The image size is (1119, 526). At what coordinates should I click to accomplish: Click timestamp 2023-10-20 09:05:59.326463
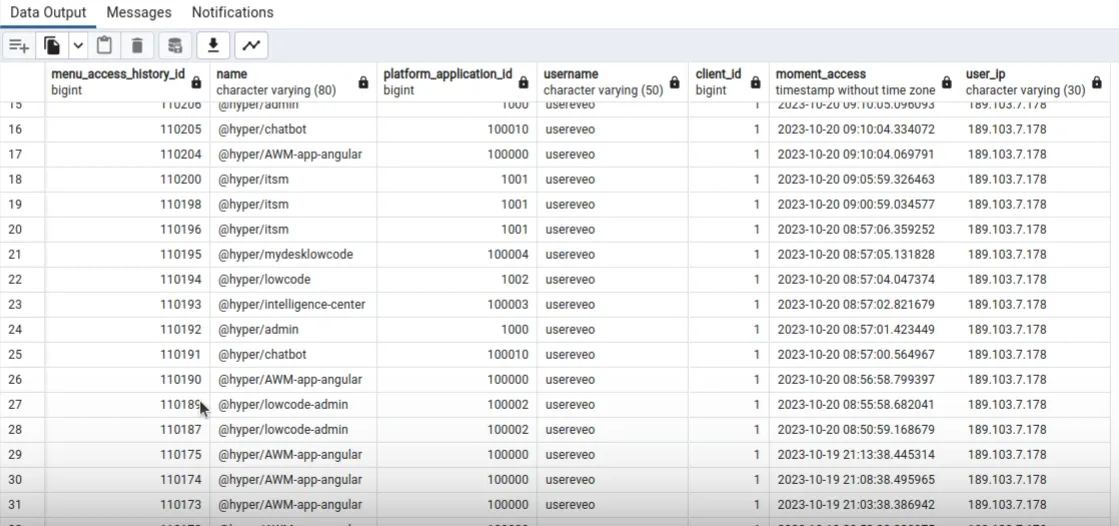864,179
